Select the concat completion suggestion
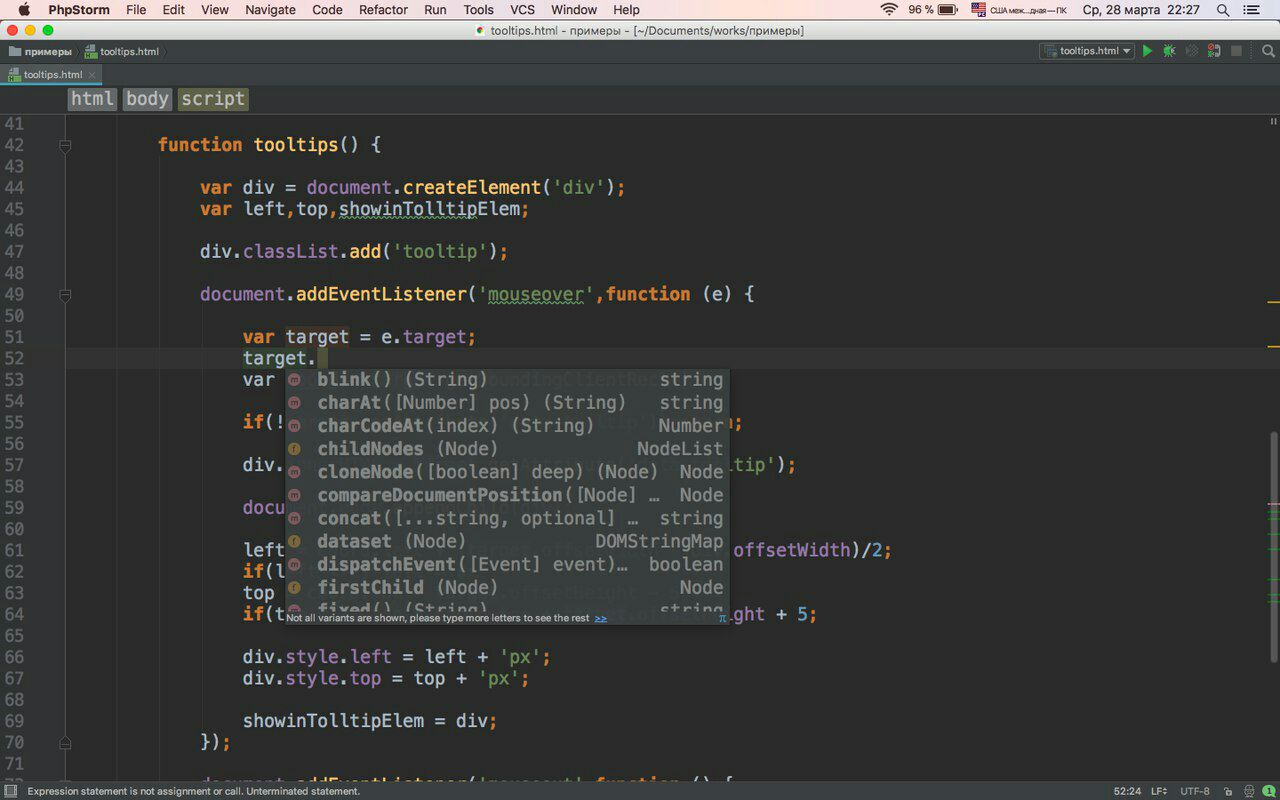 (506, 518)
